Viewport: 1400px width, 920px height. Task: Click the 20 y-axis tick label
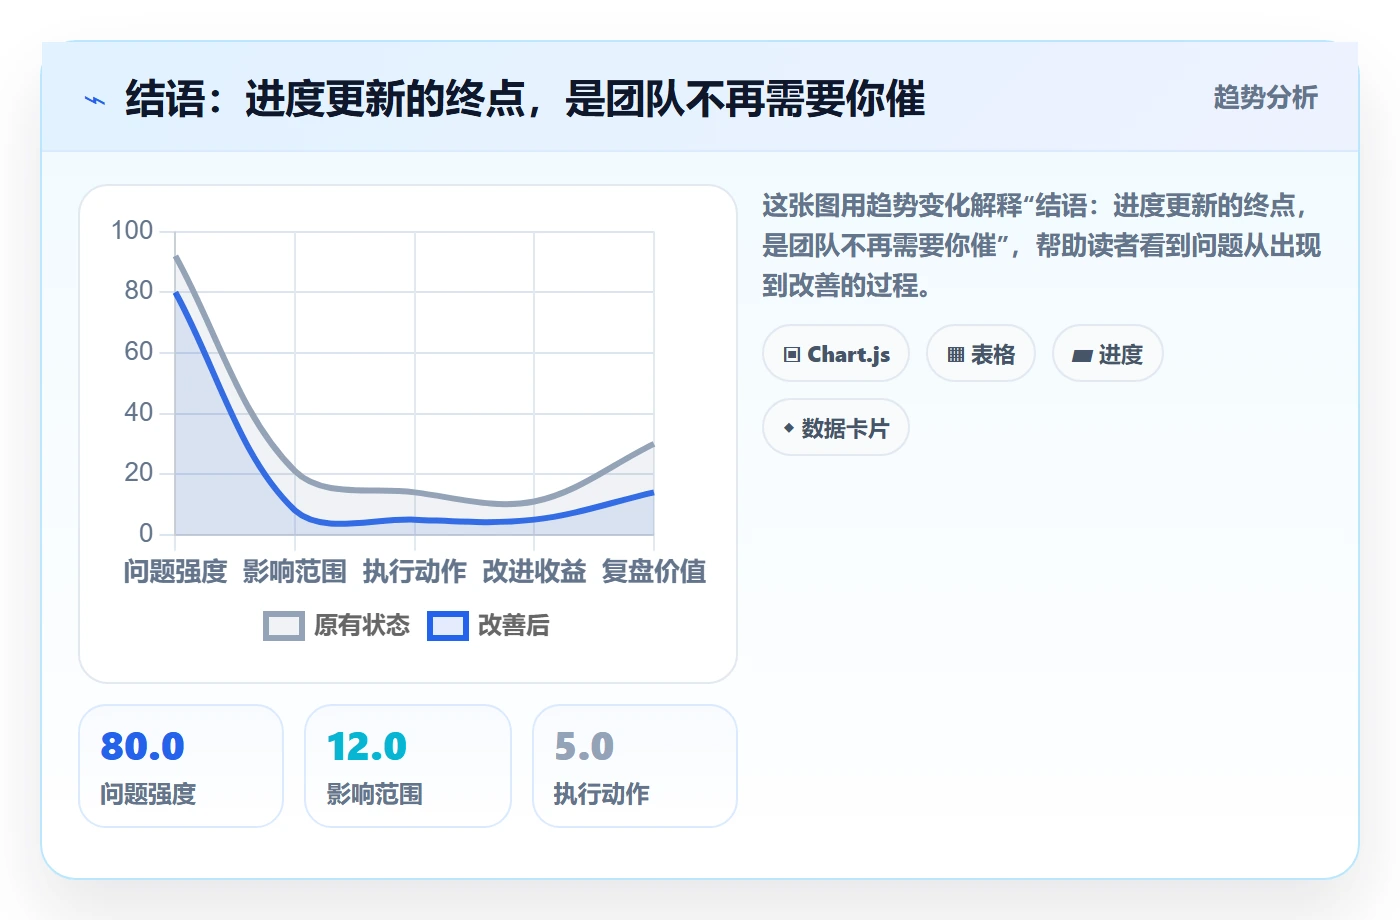[139, 473]
